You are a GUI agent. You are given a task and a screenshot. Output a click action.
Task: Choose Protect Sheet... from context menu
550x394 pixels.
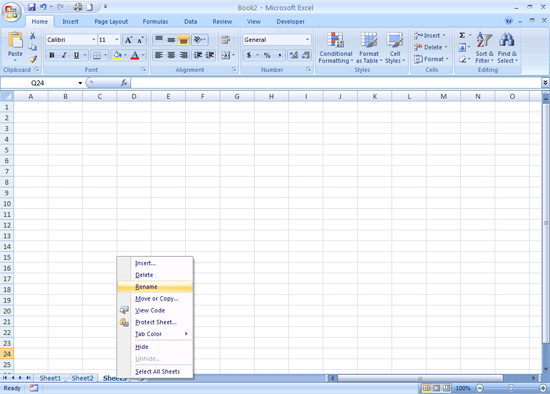tap(155, 322)
